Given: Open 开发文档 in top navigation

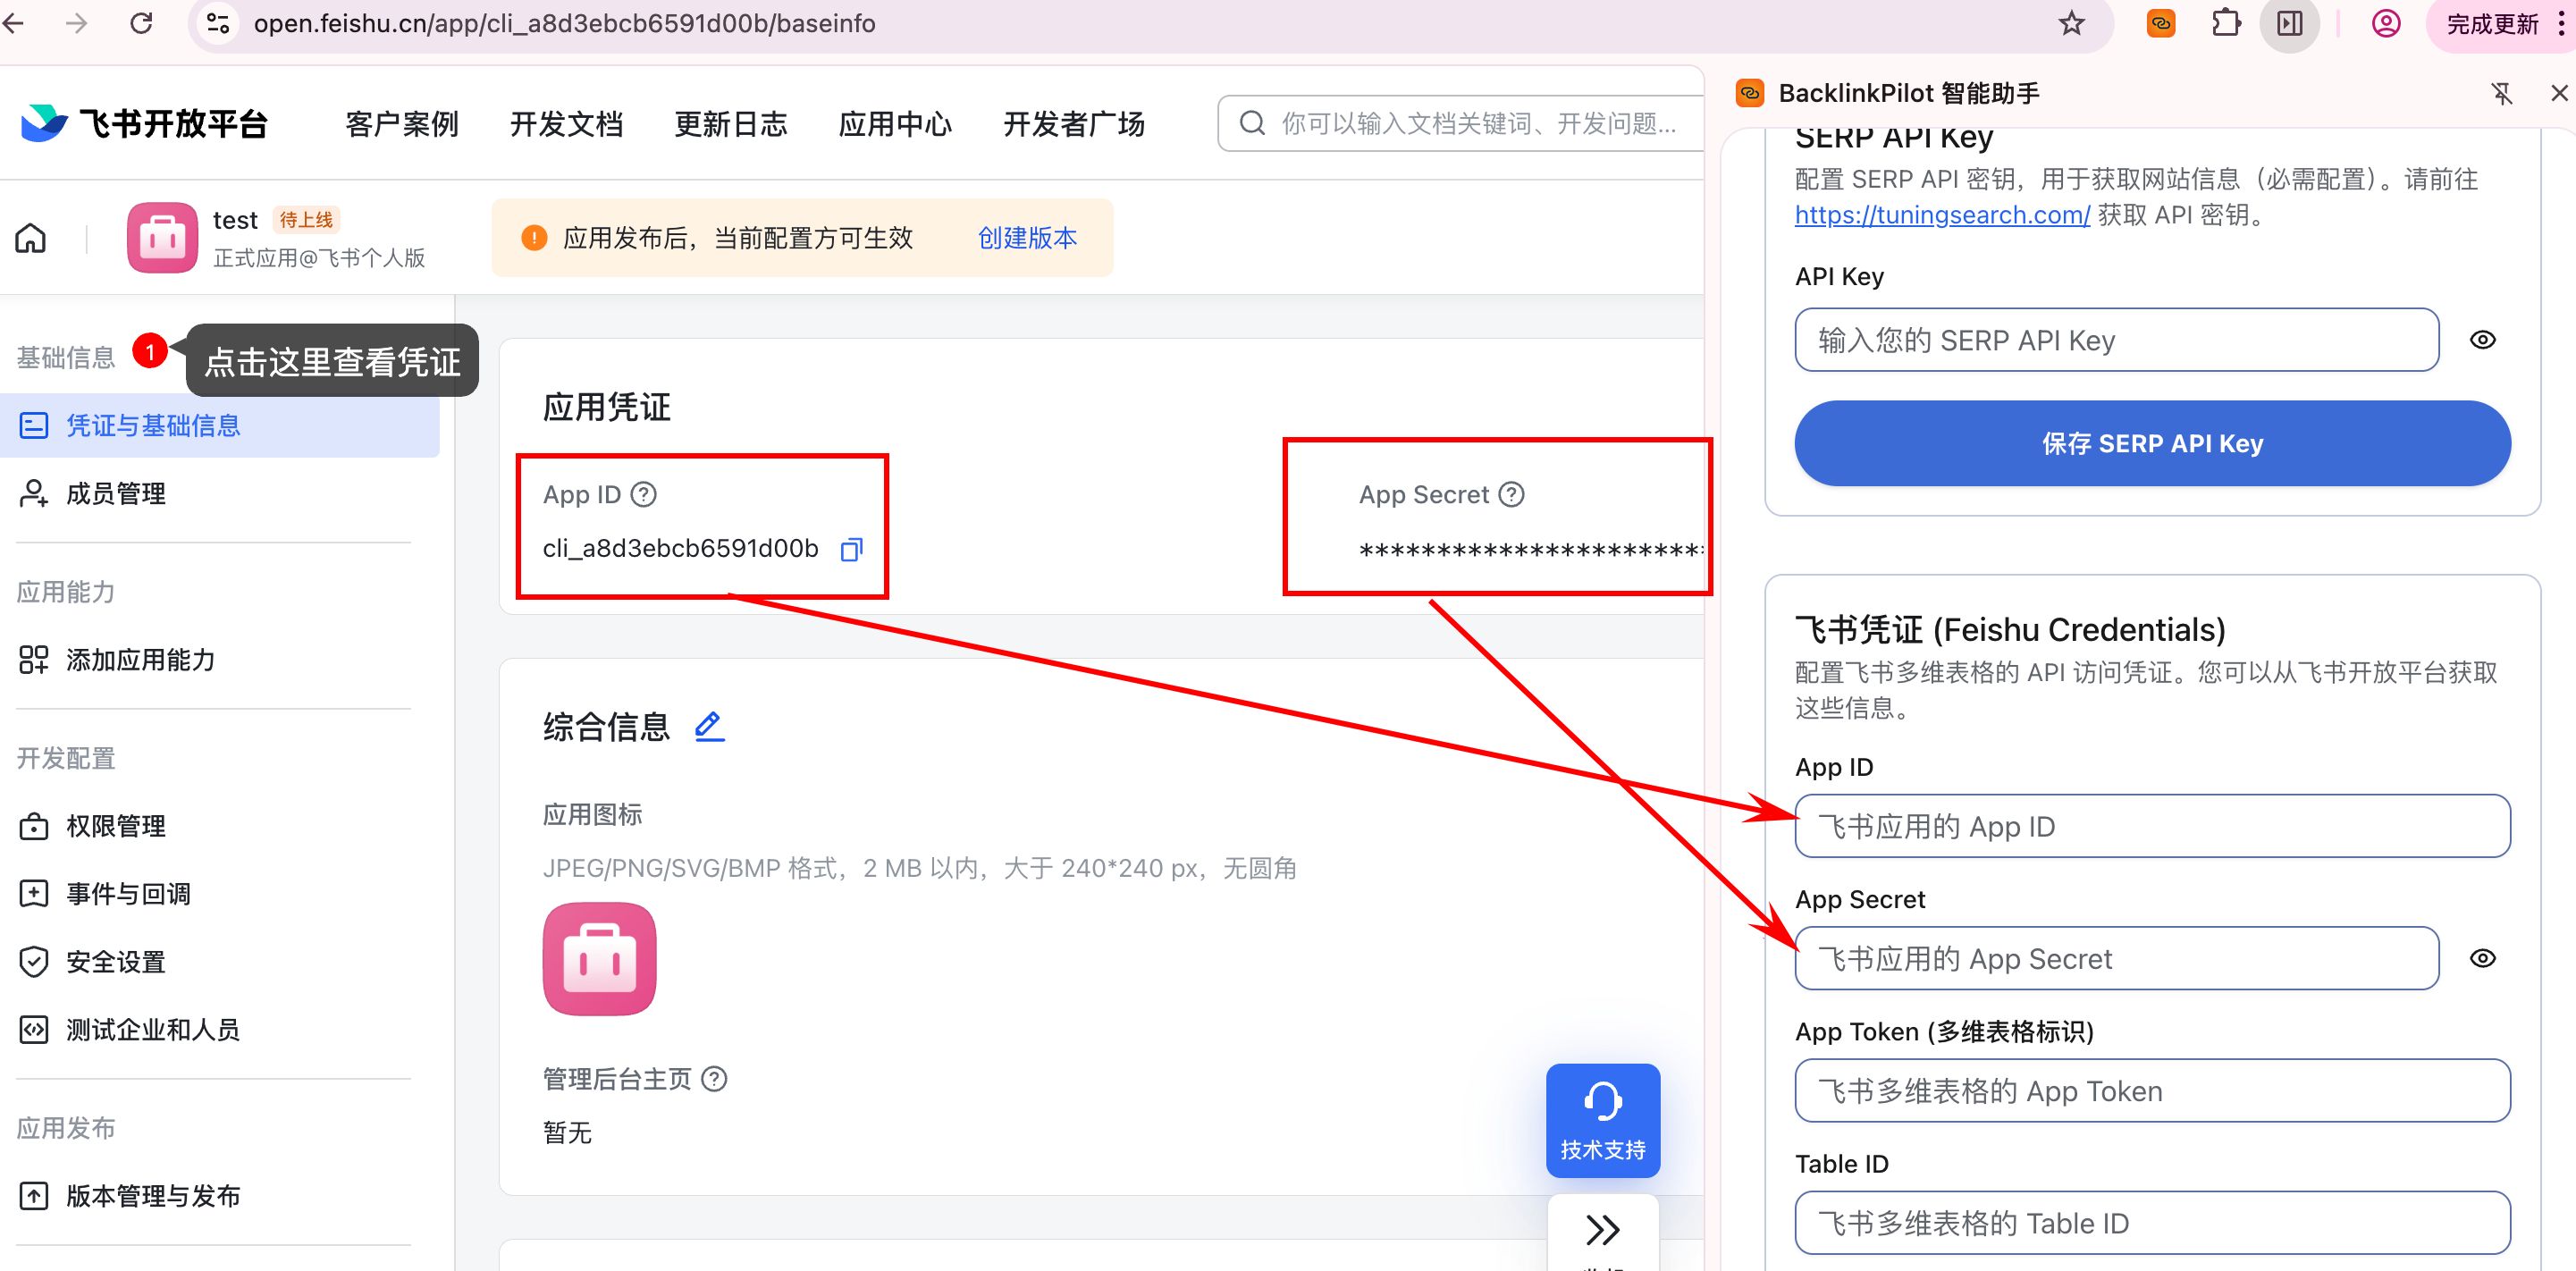Looking at the screenshot, I should [x=566, y=124].
